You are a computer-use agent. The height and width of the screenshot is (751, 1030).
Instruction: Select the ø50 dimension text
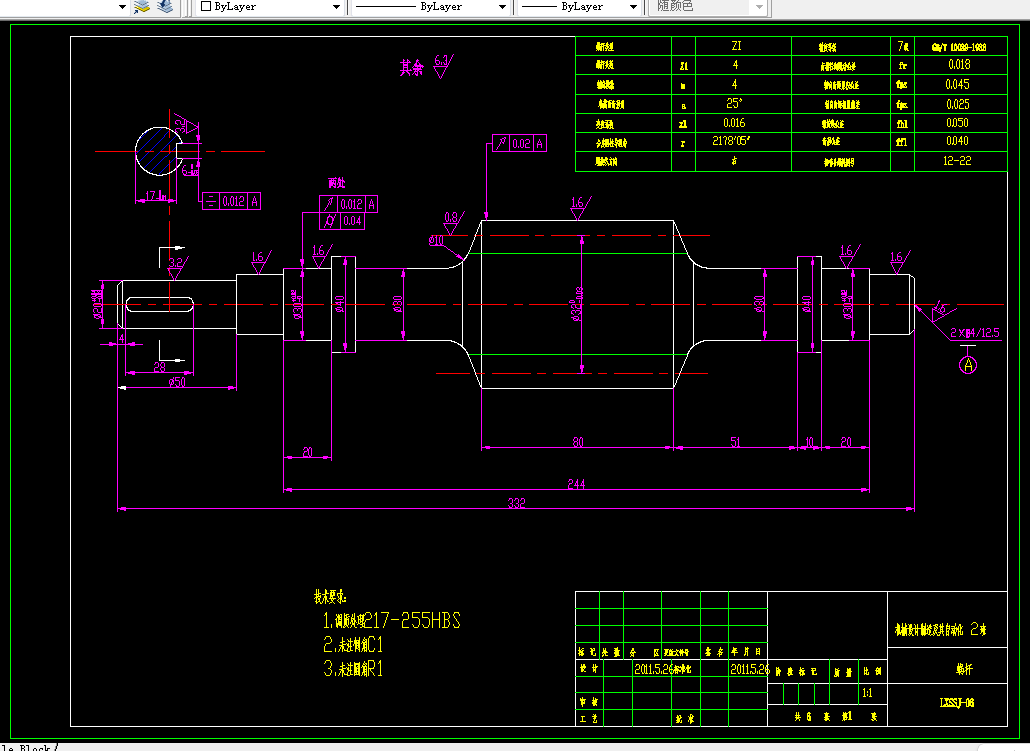point(177,382)
